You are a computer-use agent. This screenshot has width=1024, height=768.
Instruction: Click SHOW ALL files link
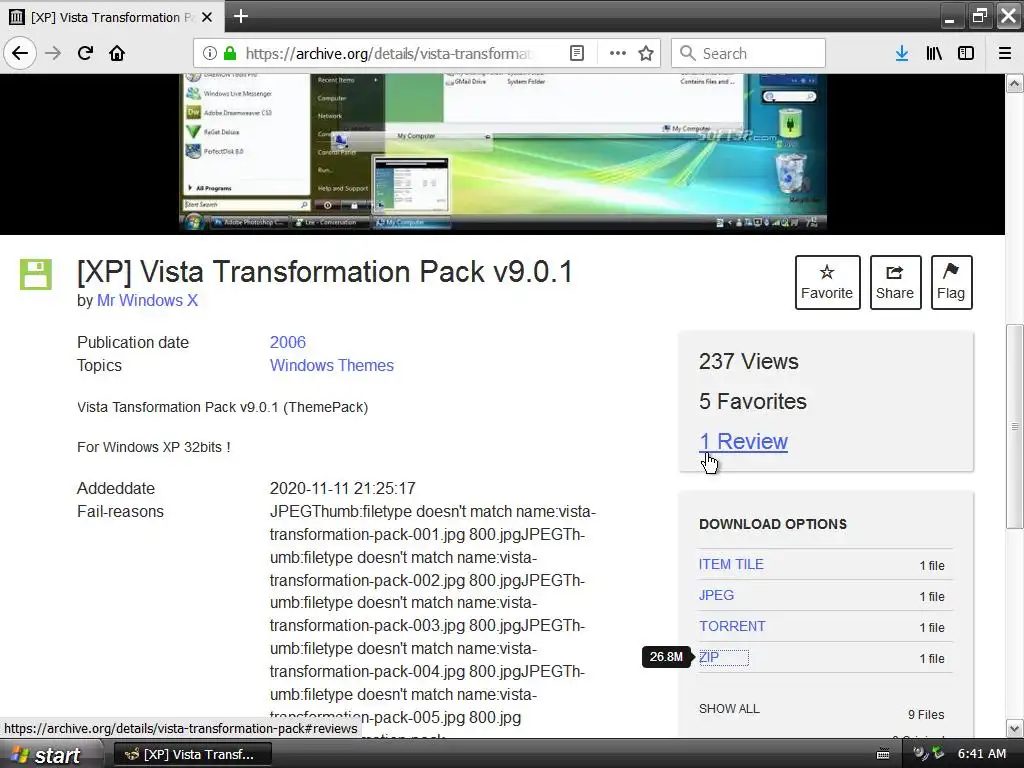[729, 709]
